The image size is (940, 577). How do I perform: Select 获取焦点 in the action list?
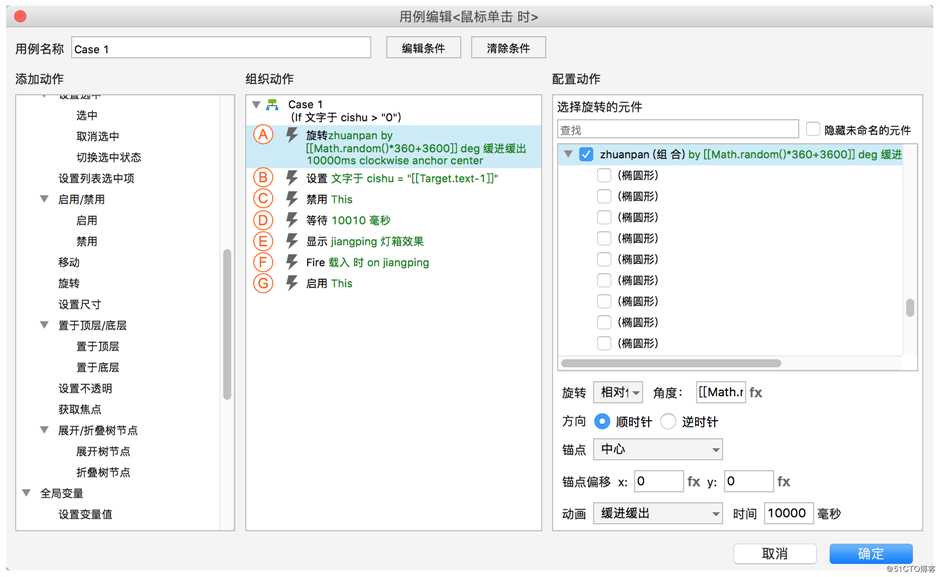[79, 409]
